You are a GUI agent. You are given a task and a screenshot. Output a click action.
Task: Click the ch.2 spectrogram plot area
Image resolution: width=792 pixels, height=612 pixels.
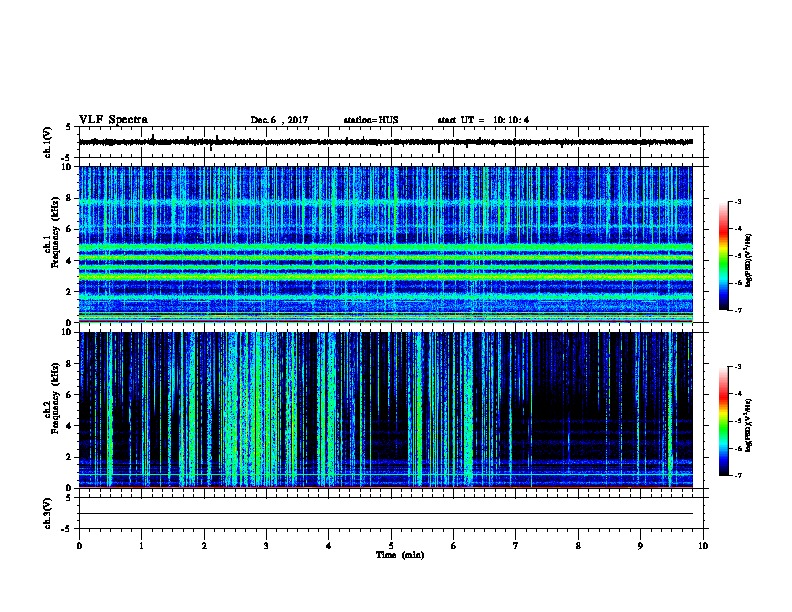391,410
